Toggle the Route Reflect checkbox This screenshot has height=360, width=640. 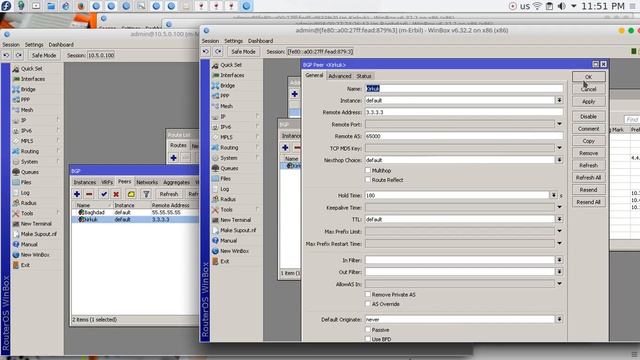pyautogui.click(x=368, y=180)
